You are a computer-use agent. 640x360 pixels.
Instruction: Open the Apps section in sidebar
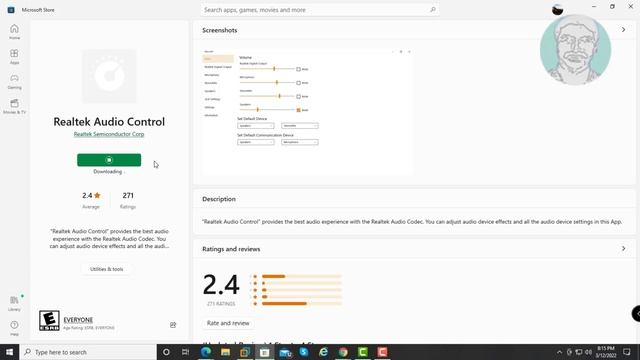point(14,57)
